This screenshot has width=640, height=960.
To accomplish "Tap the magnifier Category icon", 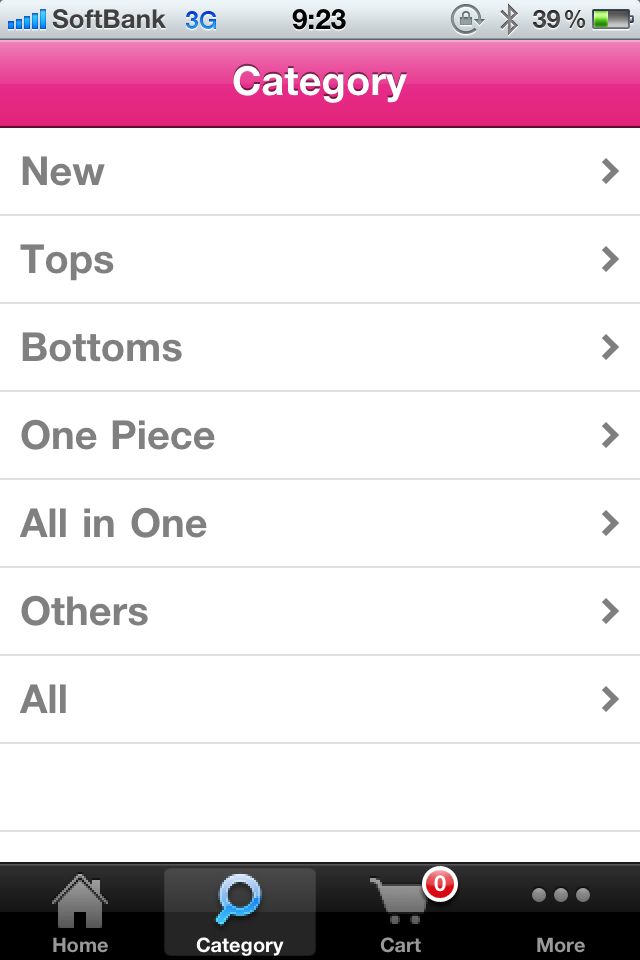I will [x=239, y=899].
